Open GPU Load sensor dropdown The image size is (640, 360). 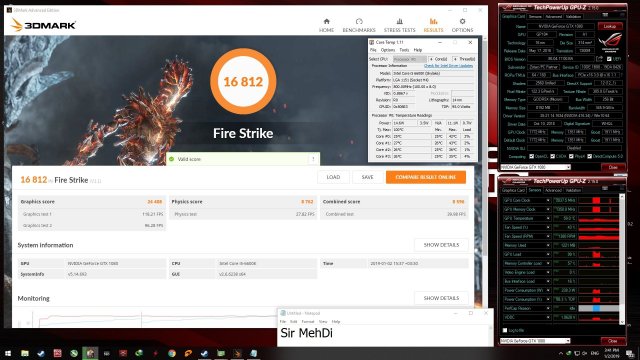[548, 254]
